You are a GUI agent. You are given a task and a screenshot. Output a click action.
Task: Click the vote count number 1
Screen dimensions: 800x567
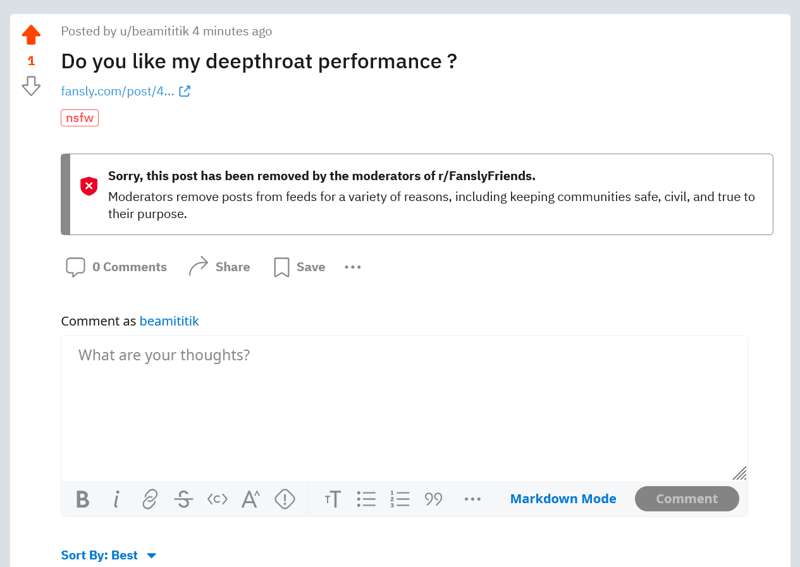tap(31, 61)
